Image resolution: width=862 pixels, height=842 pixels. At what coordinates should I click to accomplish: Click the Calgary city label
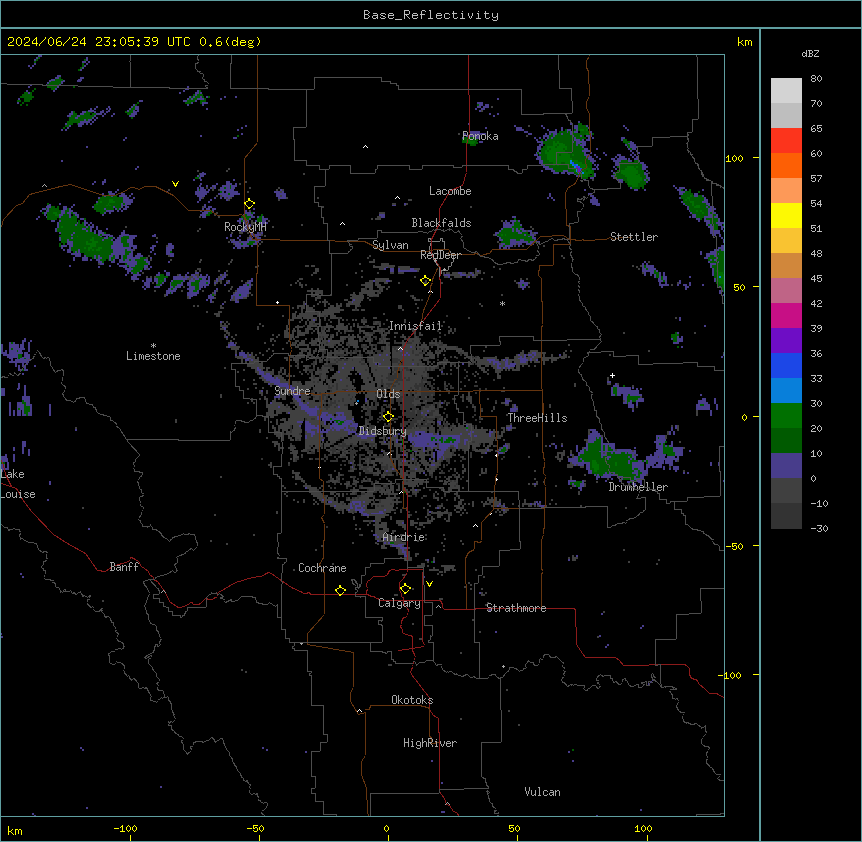(399, 603)
